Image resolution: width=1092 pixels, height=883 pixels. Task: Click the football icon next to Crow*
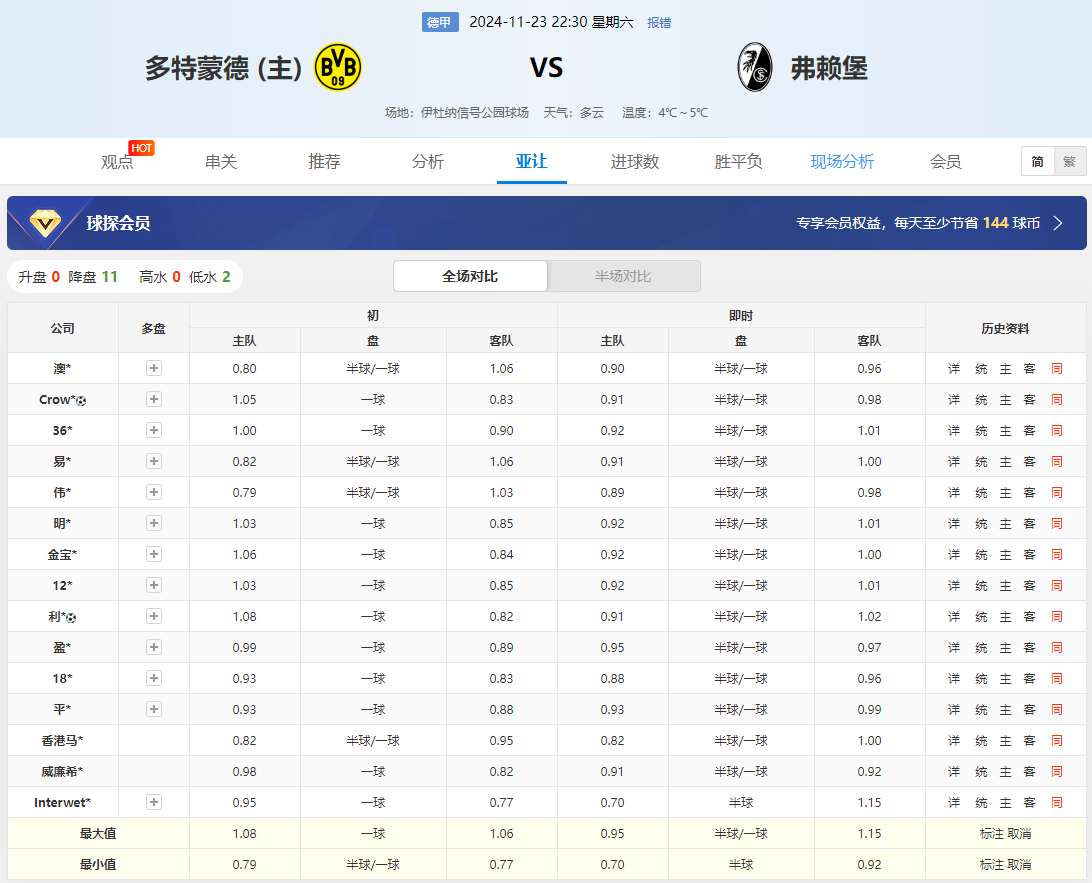point(81,401)
